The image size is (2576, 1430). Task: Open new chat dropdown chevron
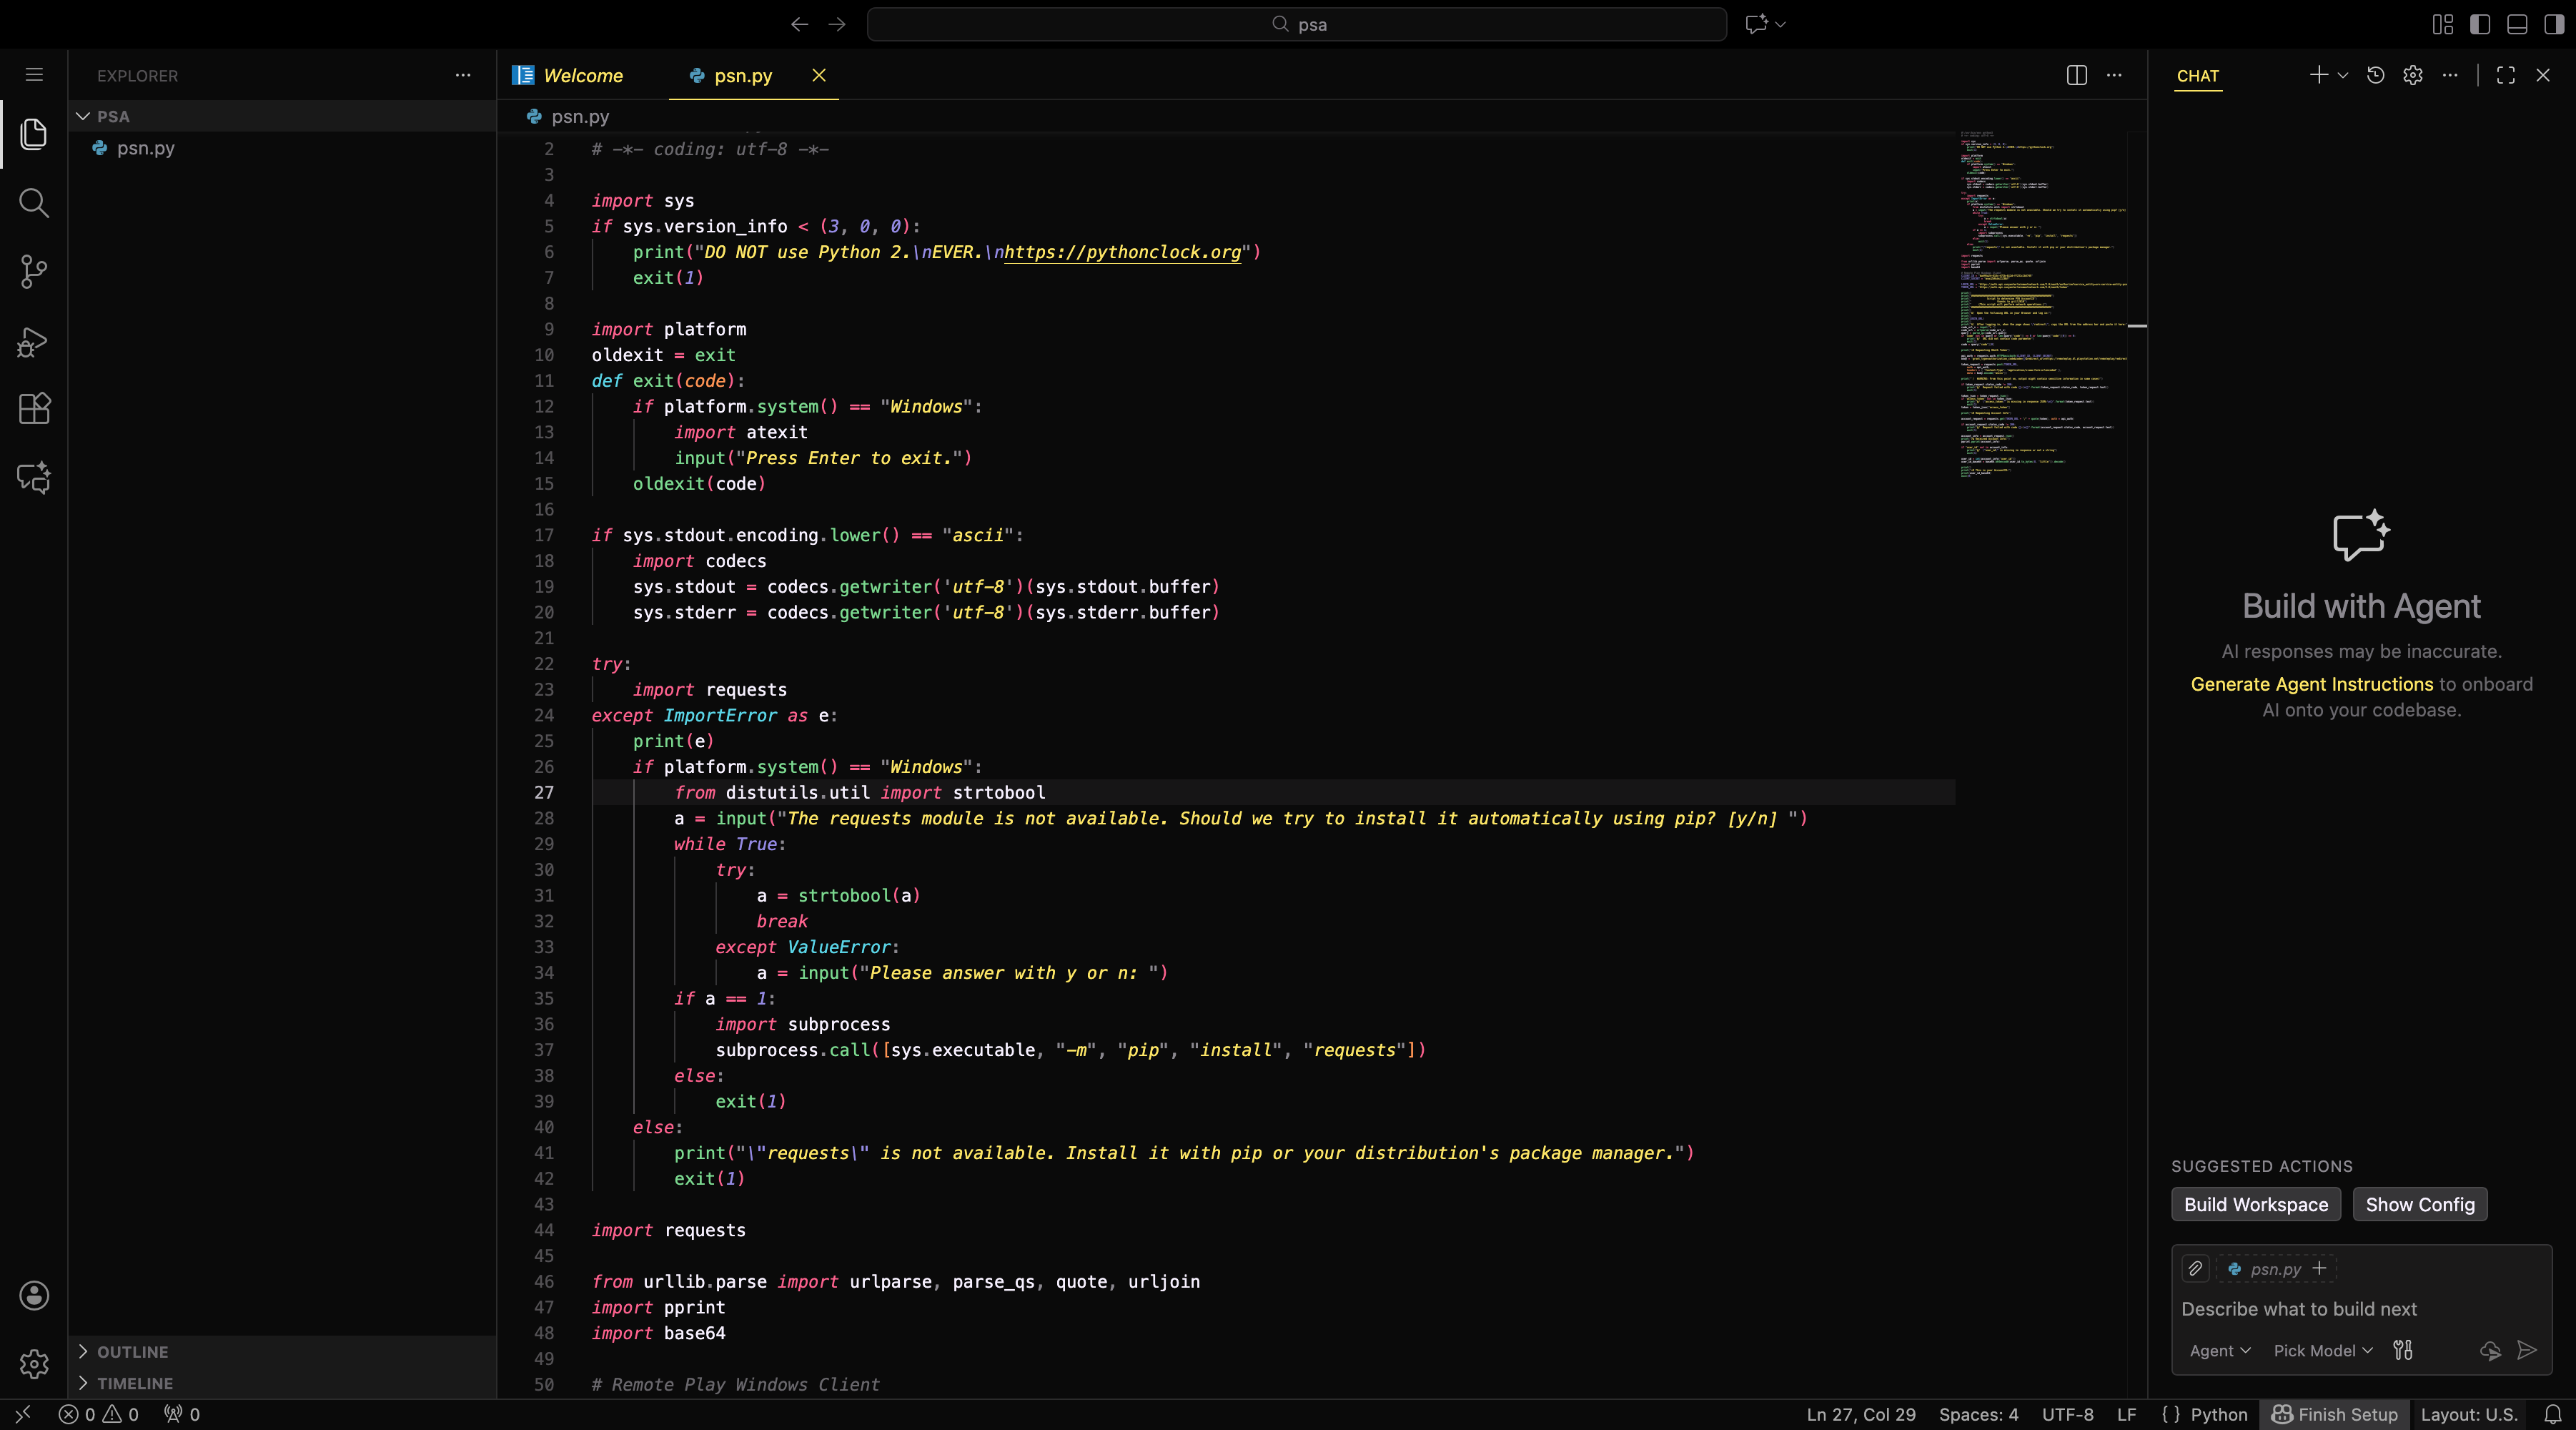(x=2342, y=75)
